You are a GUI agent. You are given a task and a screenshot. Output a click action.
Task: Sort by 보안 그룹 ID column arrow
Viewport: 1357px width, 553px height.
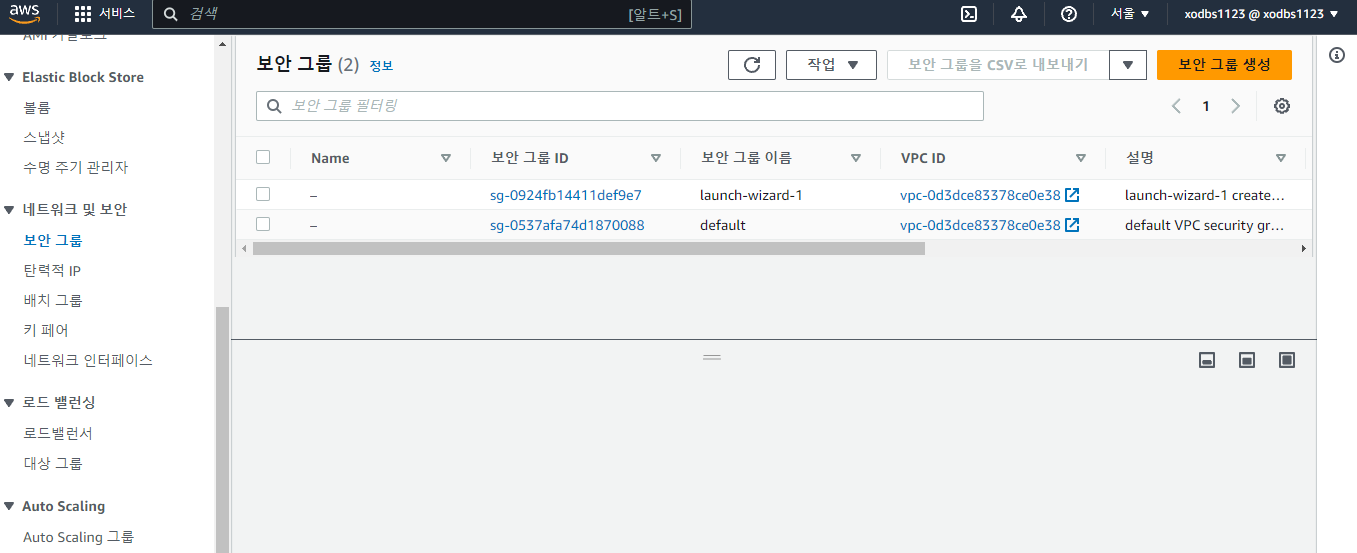tap(656, 158)
